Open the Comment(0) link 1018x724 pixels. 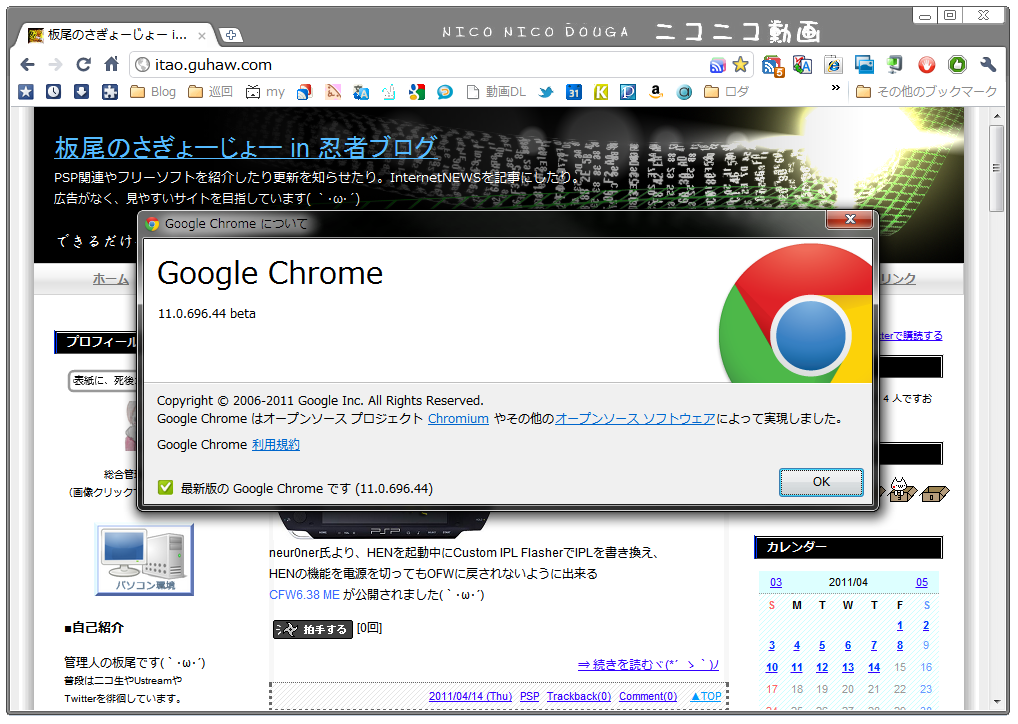pyautogui.click(x=648, y=696)
